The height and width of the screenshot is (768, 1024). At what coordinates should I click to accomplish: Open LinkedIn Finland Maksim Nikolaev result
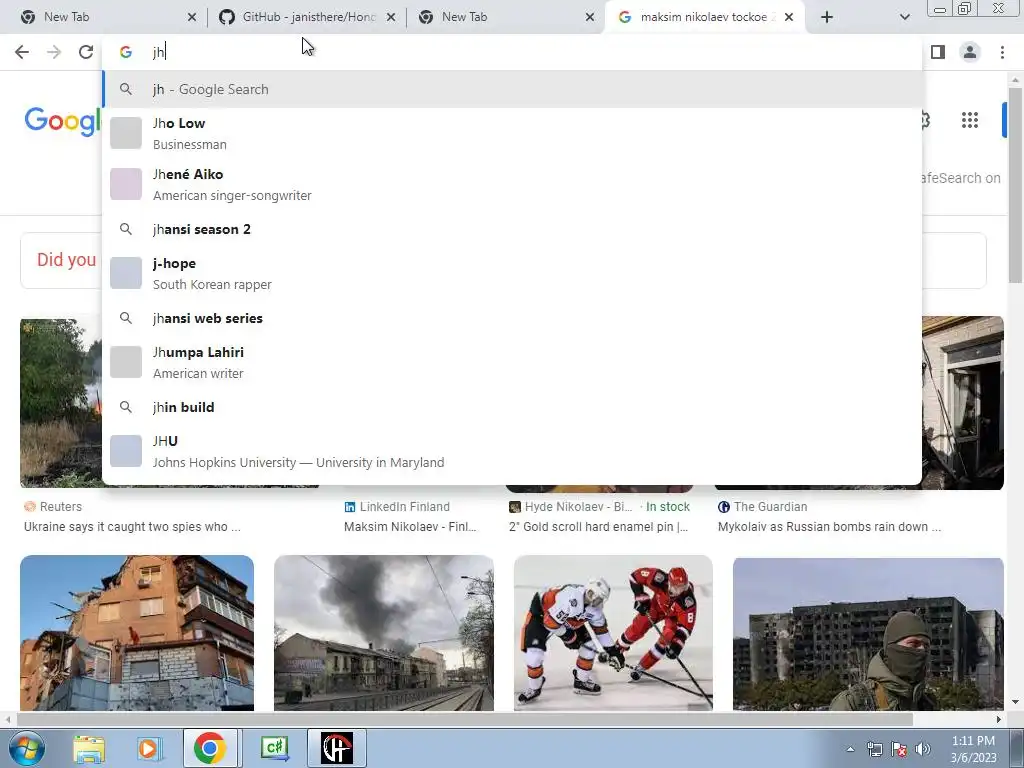click(x=410, y=527)
